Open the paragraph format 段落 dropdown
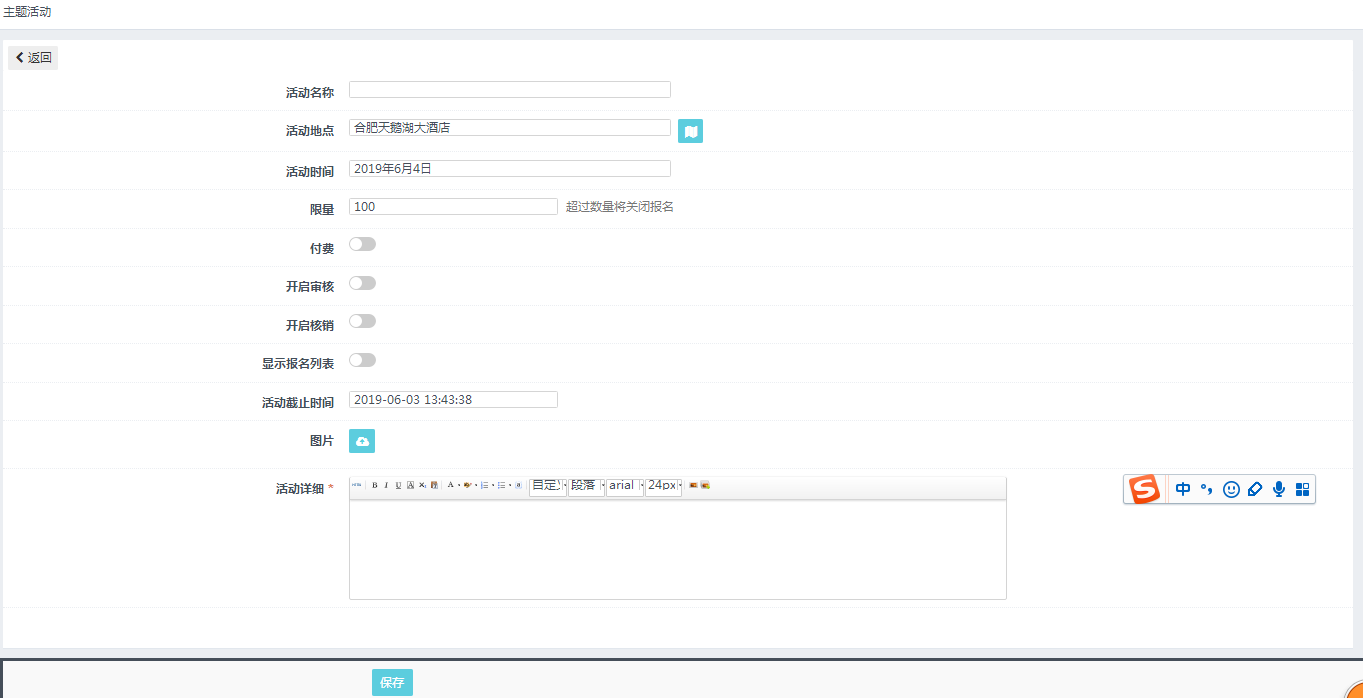The height and width of the screenshot is (698, 1363). pyautogui.click(x=585, y=486)
